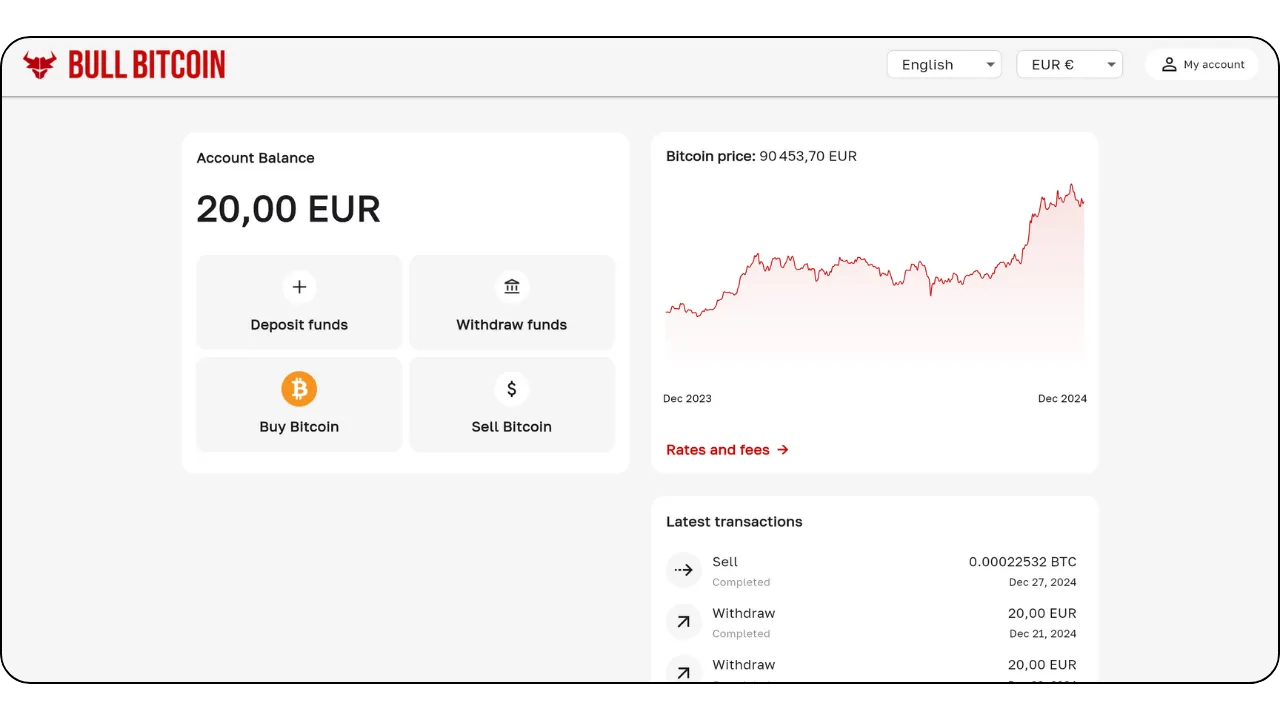Click the Deposit funds label
The width and height of the screenshot is (1280, 720).
click(299, 325)
